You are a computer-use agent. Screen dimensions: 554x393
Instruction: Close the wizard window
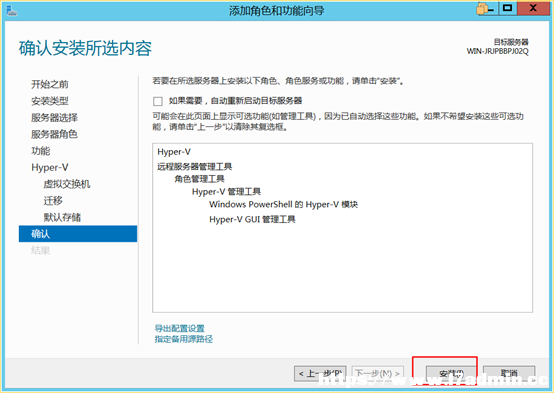pyautogui.click(x=534, y=8)
